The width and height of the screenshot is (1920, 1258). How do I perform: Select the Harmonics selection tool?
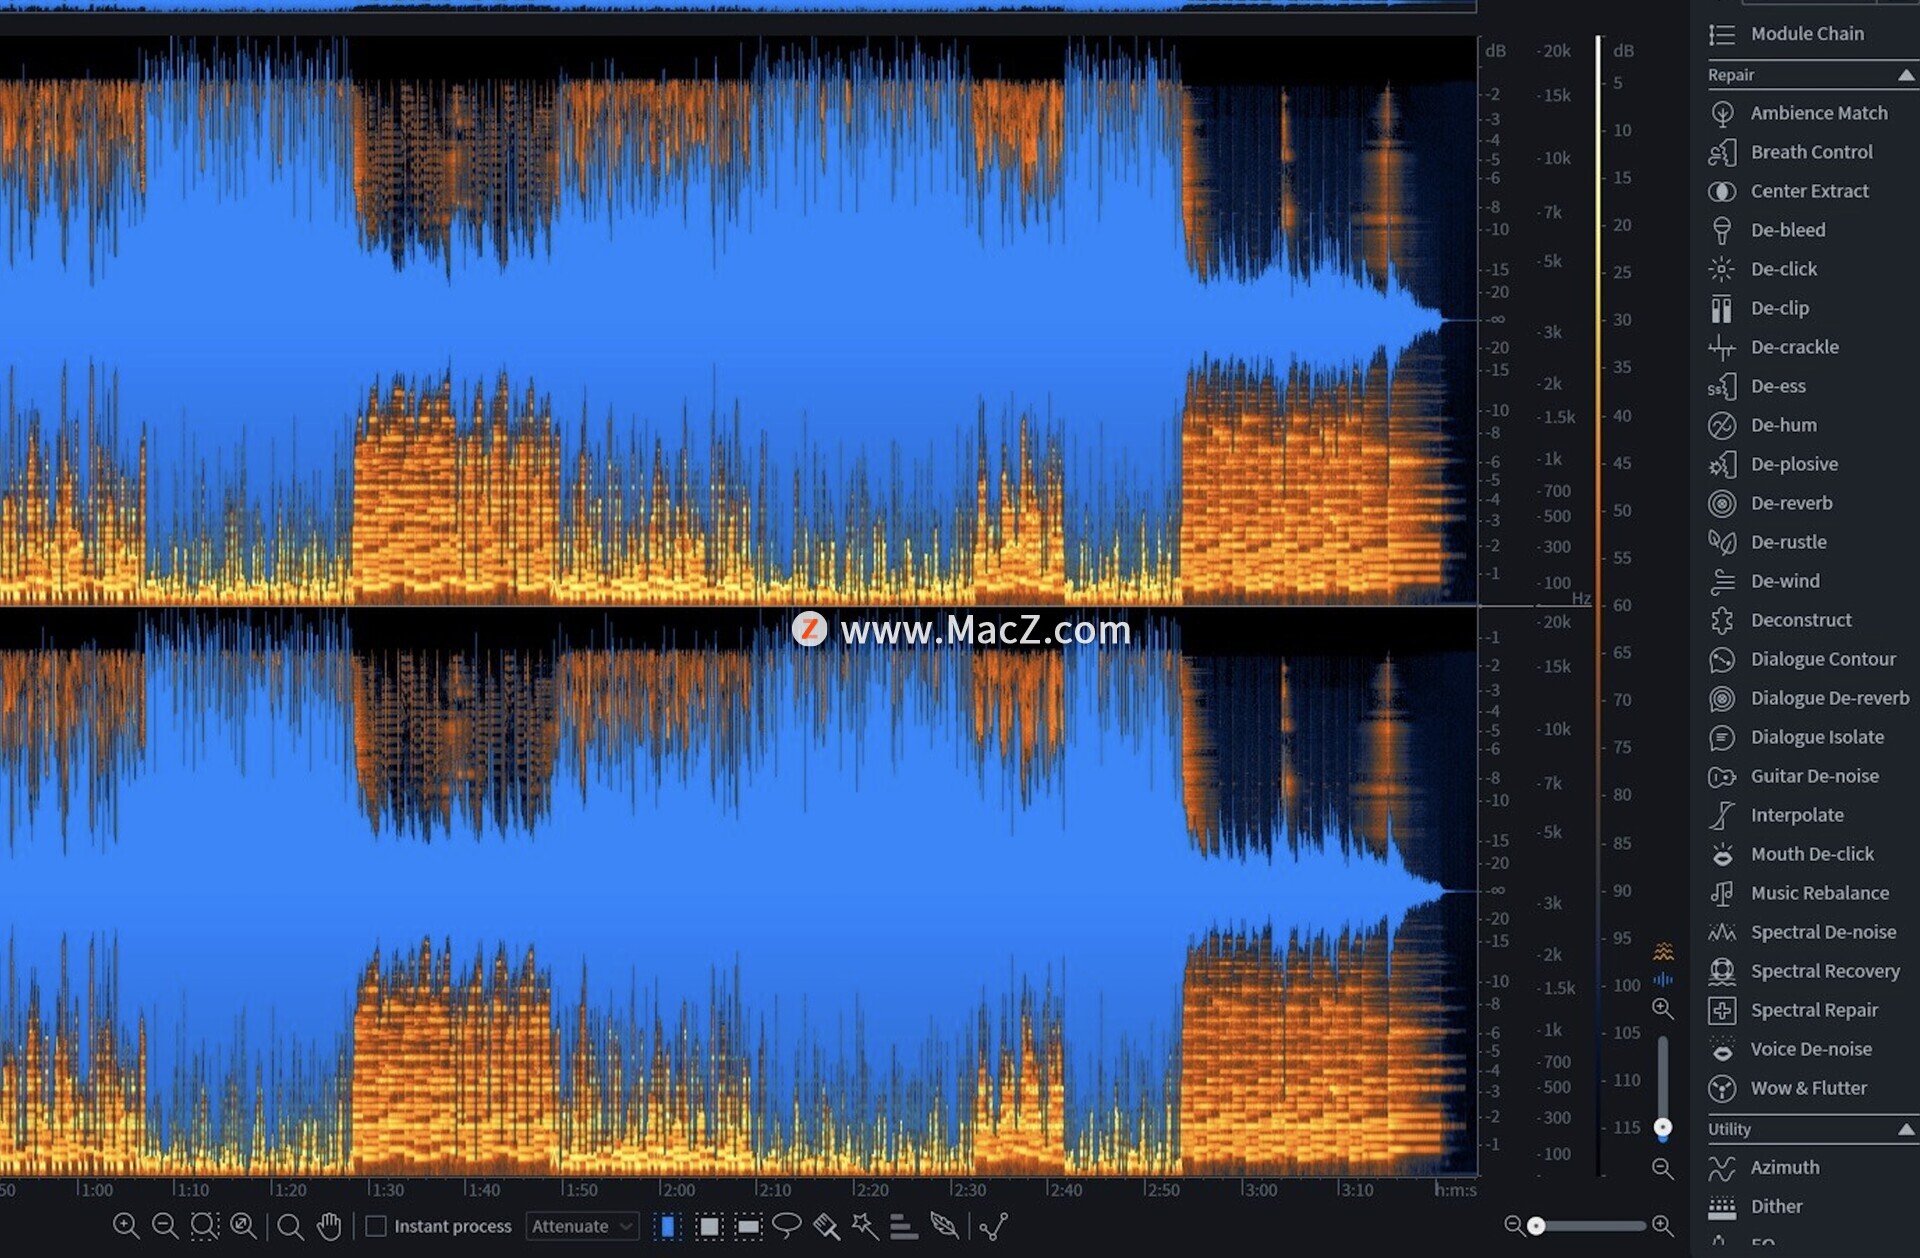[x=904, y=1225]
